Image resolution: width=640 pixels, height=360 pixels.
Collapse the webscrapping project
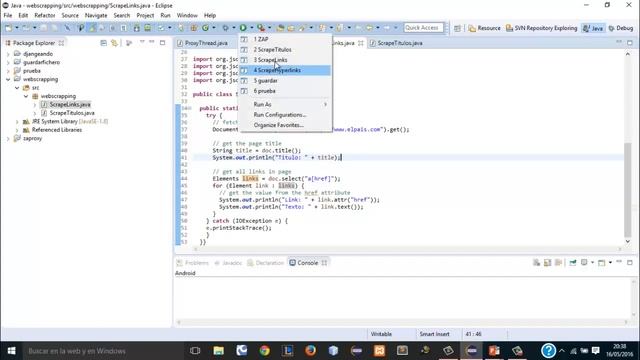coord(8,79)
